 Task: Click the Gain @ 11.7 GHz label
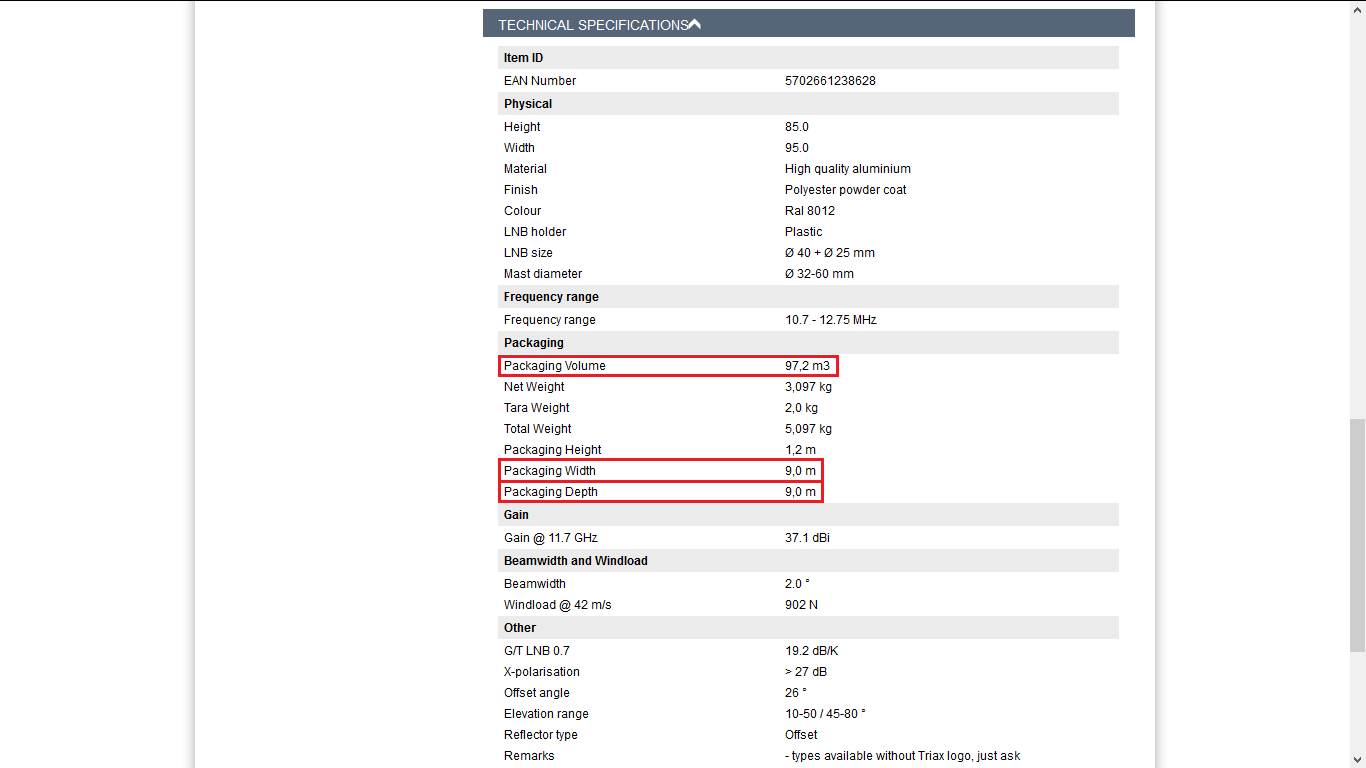(x=551, y=538)
